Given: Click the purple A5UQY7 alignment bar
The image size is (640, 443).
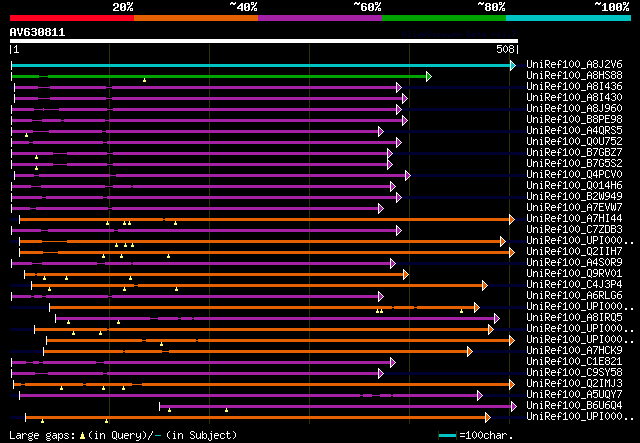Looking at the screenshot, I should tap(249, 396).
